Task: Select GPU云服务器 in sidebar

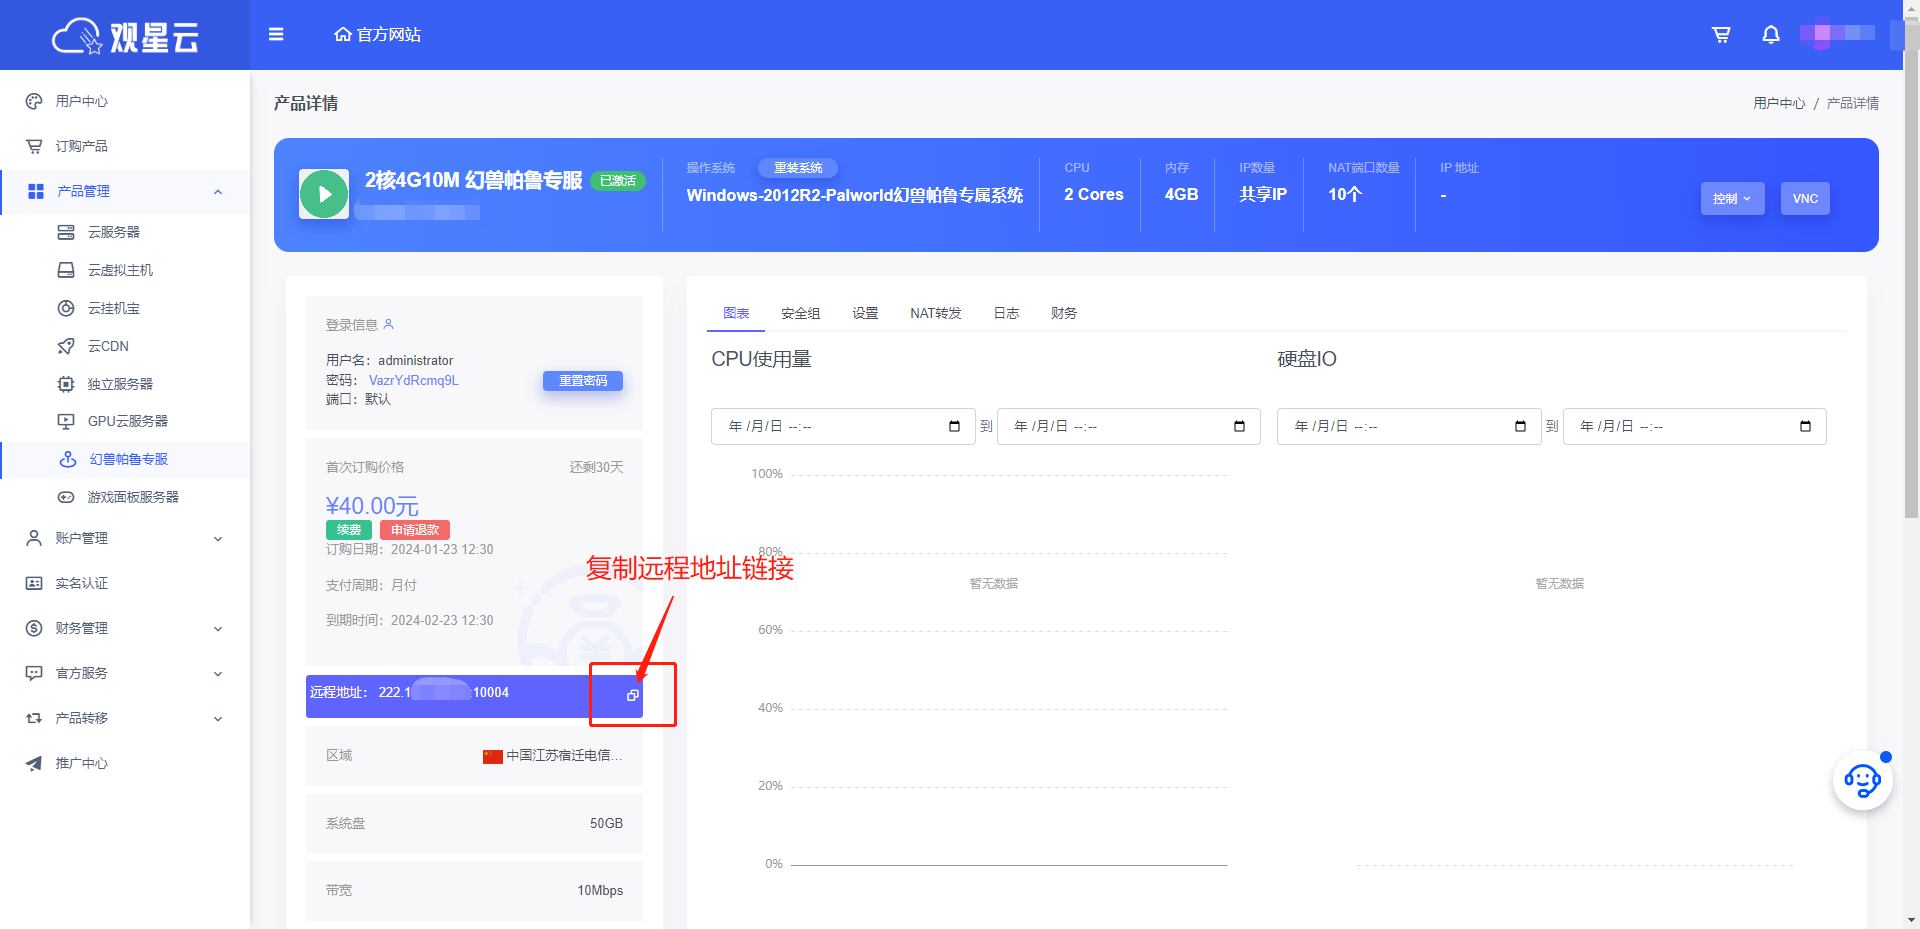Action: click(x=125, y=421)
